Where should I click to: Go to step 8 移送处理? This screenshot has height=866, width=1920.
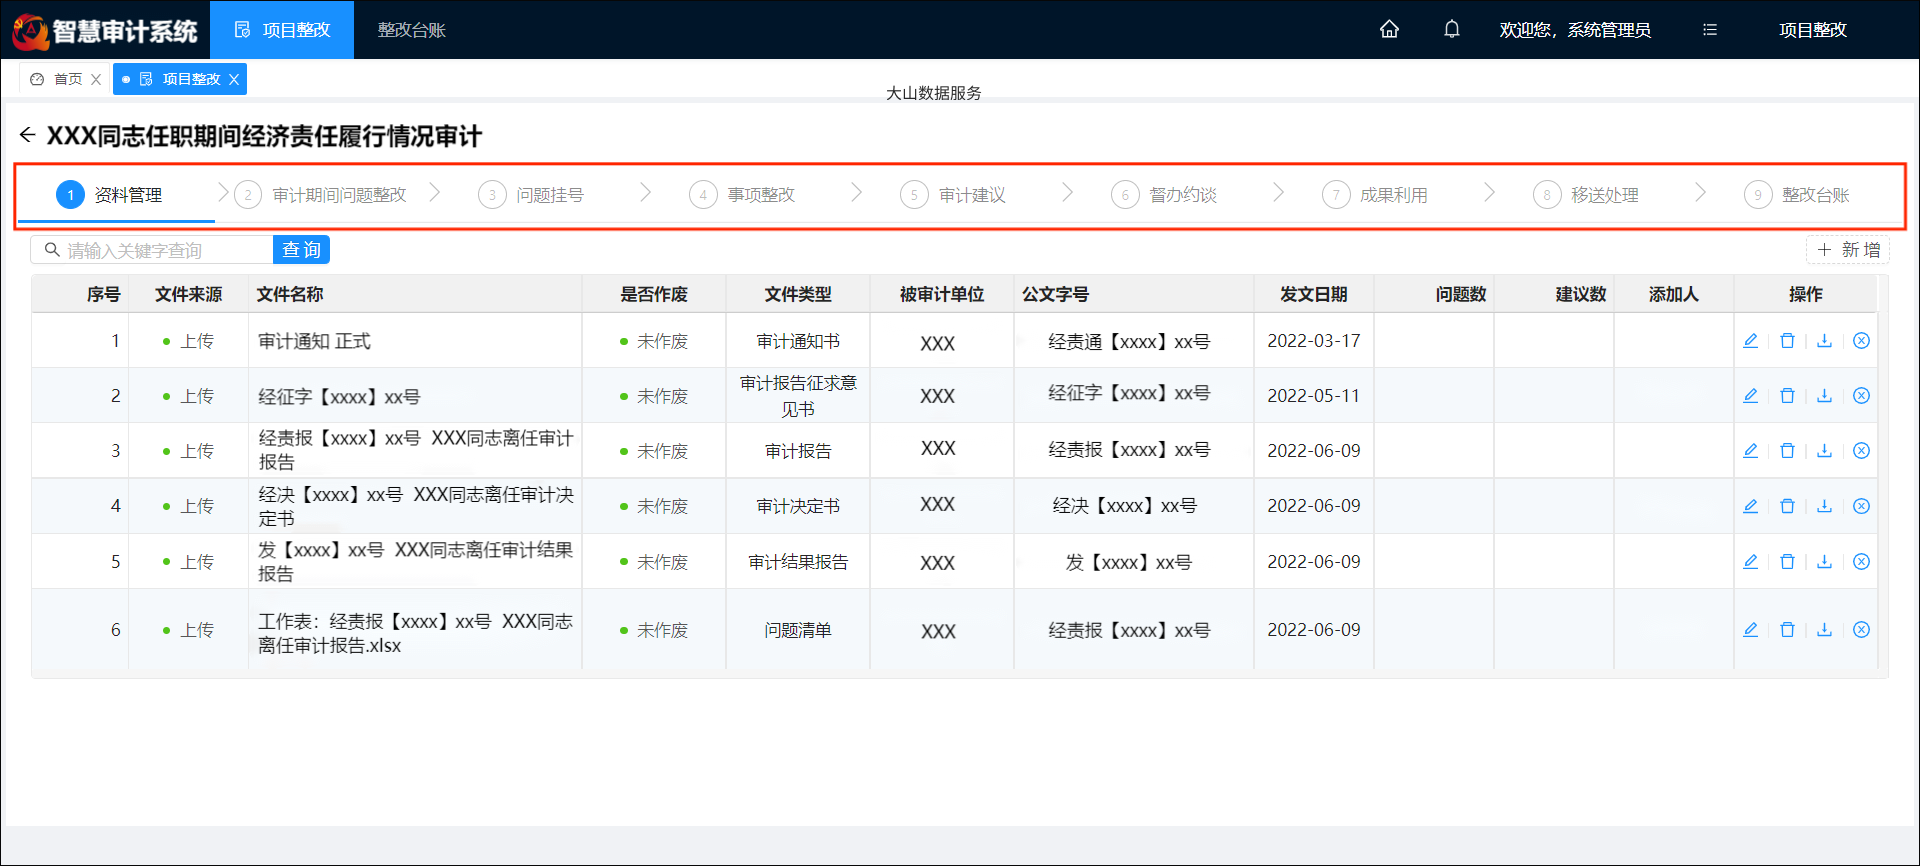point(1586,195)
